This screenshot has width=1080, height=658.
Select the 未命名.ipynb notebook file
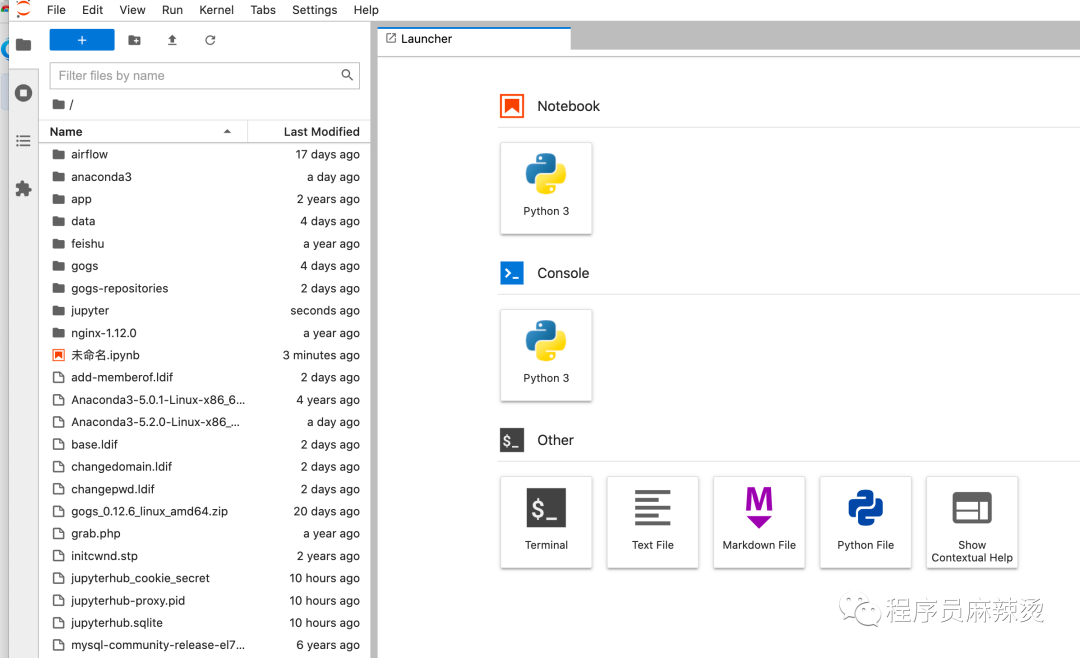(x=205, y=355)
